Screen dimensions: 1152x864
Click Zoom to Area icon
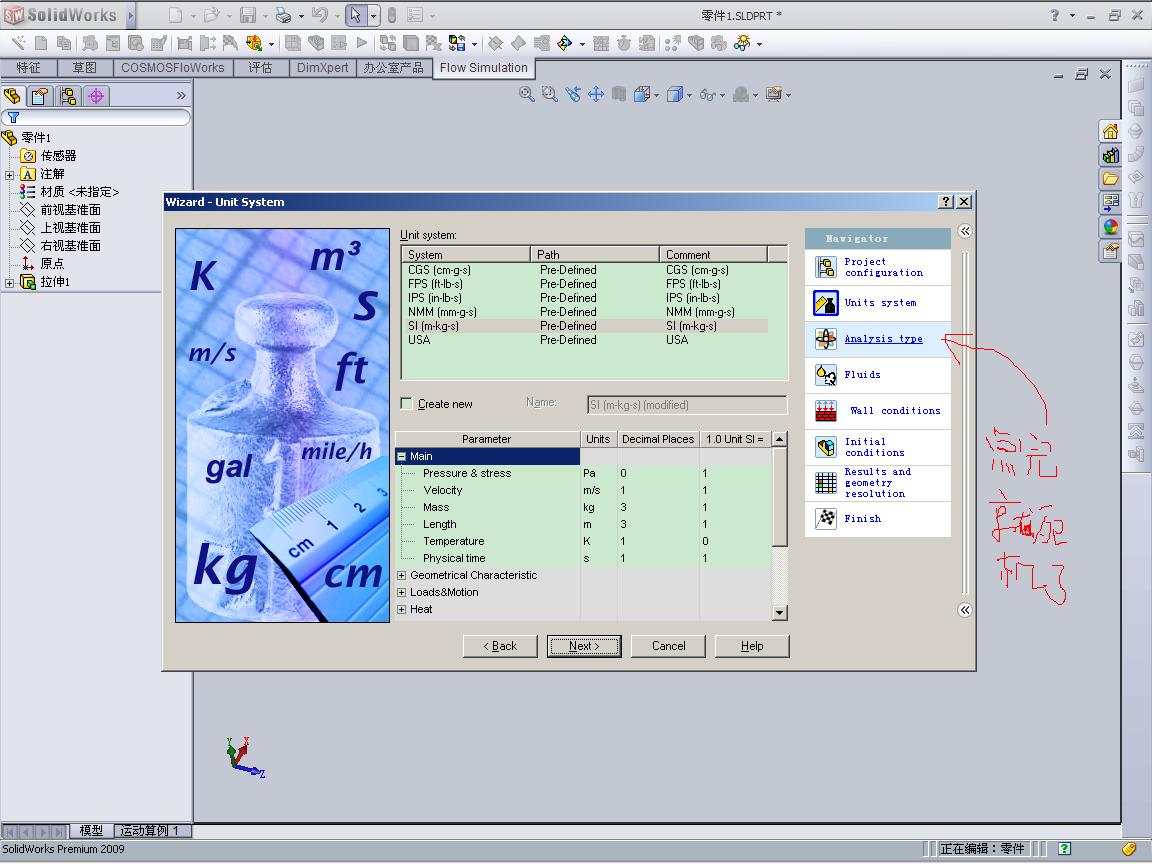[x=550, y=94]
